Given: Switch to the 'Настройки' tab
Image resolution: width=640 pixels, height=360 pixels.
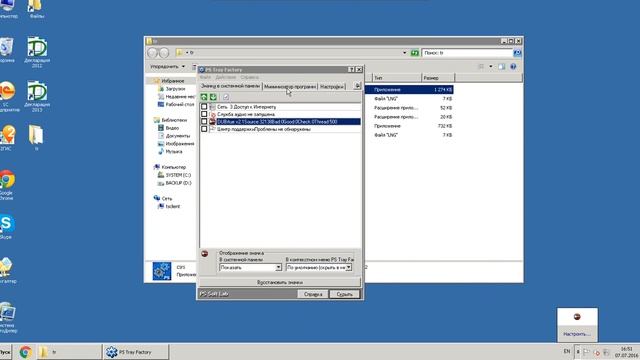Looking at the screenshot, I should point(331,87).
